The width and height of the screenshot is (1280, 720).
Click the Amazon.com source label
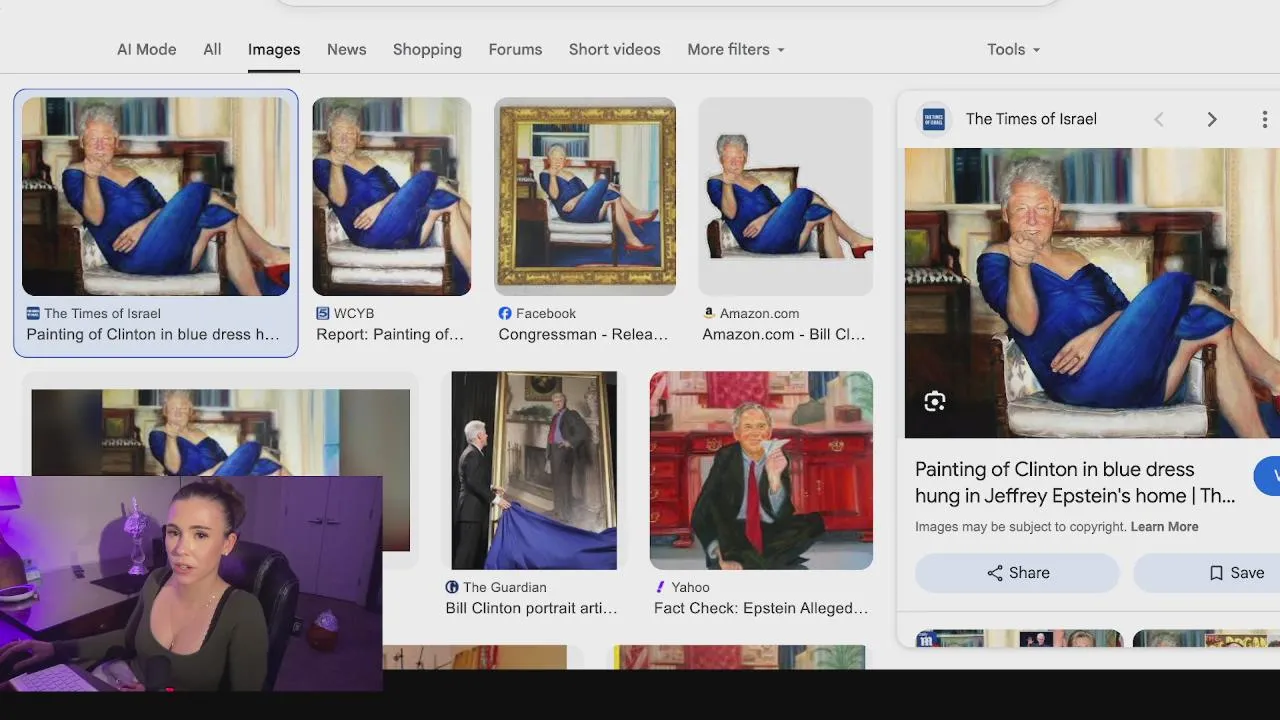759,313
